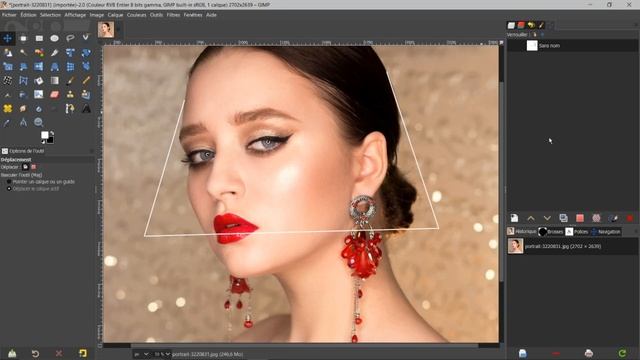Swap foreground and background colors

[x=52, y=133]
